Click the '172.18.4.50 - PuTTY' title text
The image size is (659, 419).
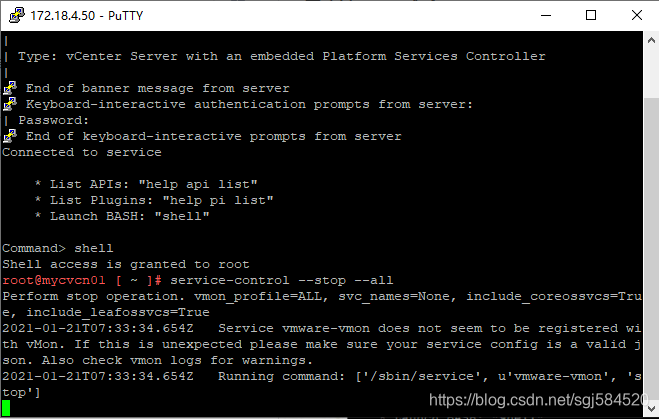(87, 16)
